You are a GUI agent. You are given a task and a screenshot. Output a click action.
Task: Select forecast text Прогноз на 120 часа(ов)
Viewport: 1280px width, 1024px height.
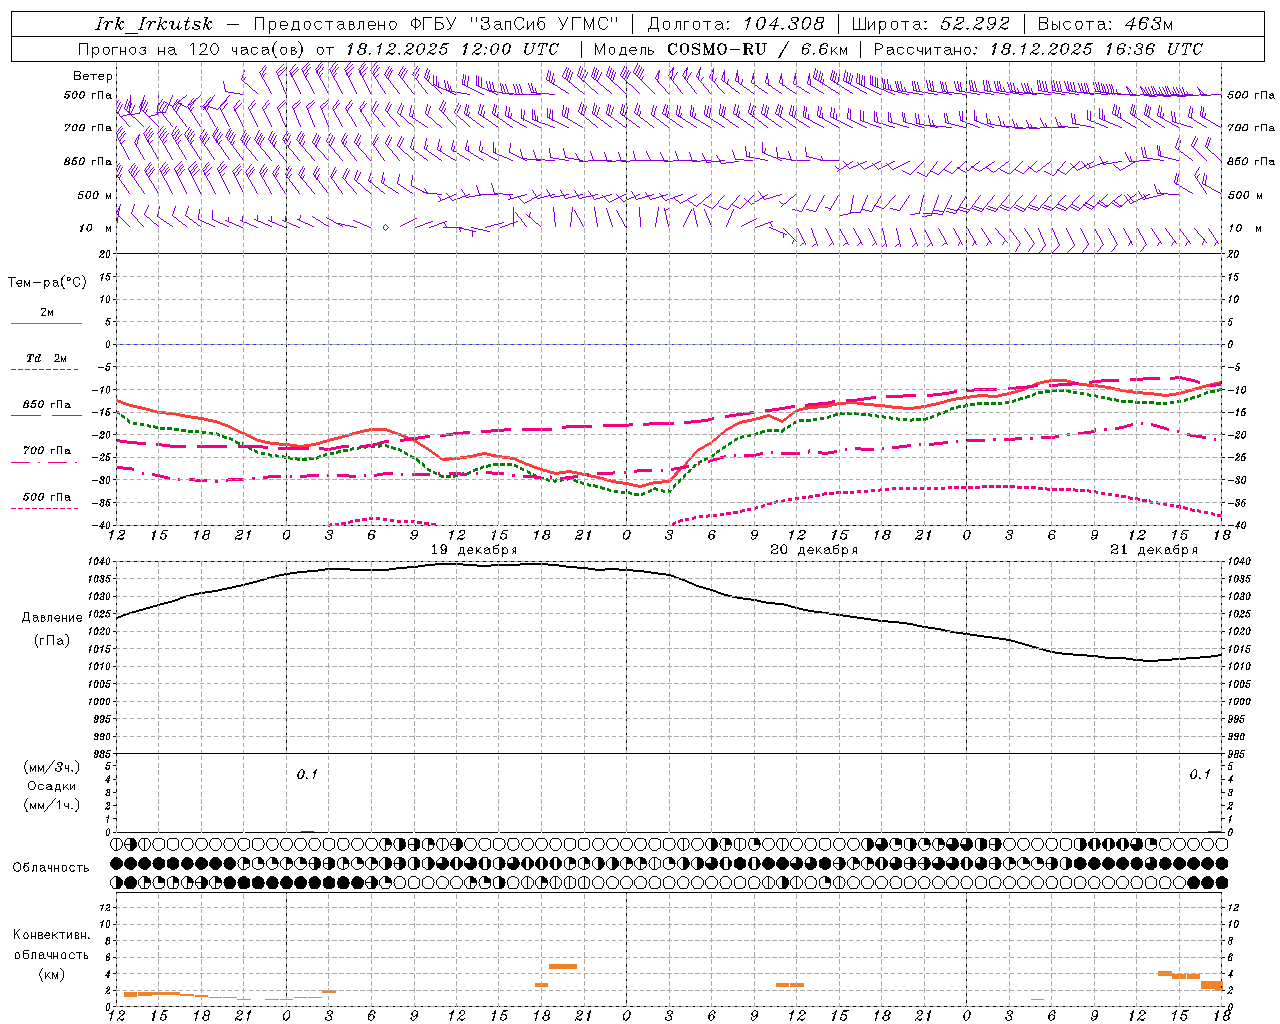(191, 49)
